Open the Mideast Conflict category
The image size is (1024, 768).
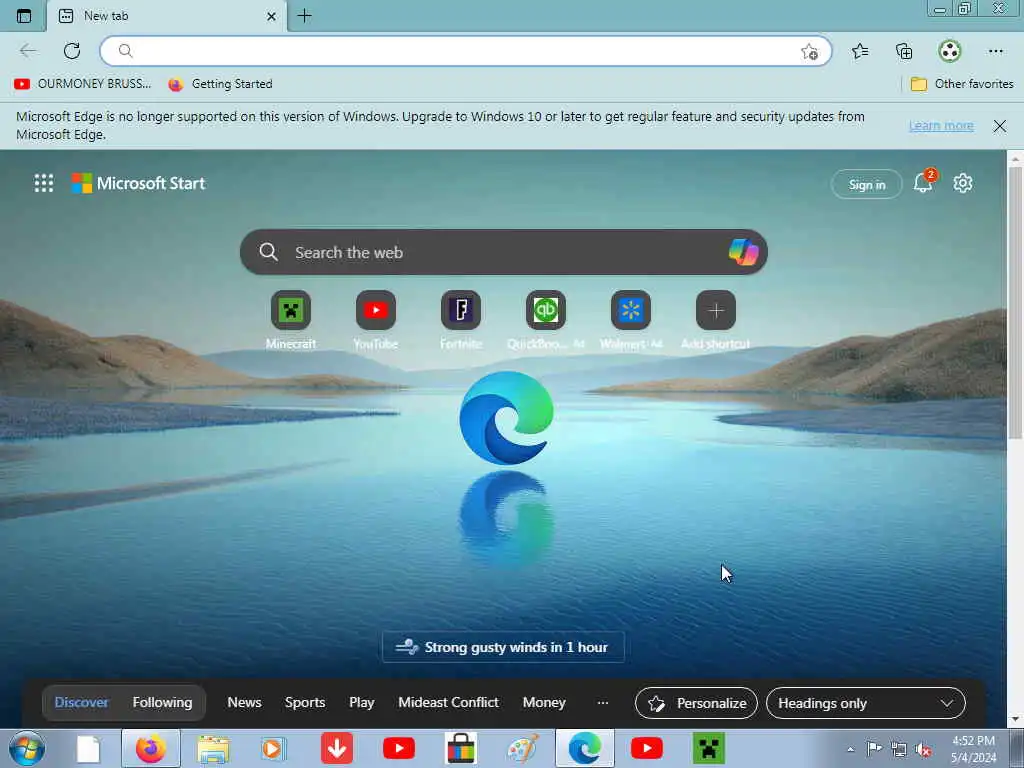[449, 703]
